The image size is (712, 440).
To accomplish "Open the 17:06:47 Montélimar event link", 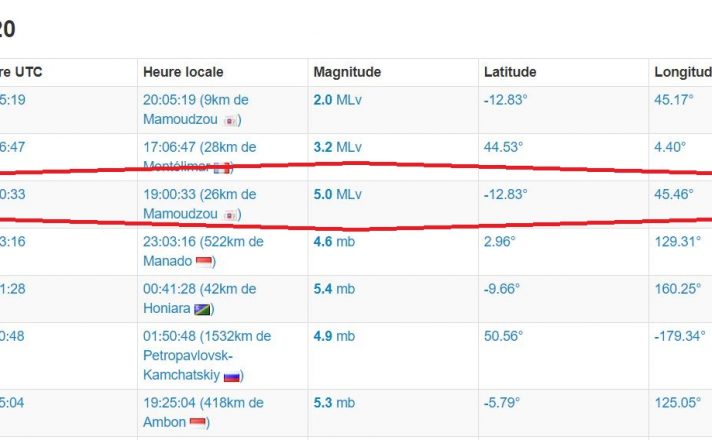I will click(x=199, y=157).
